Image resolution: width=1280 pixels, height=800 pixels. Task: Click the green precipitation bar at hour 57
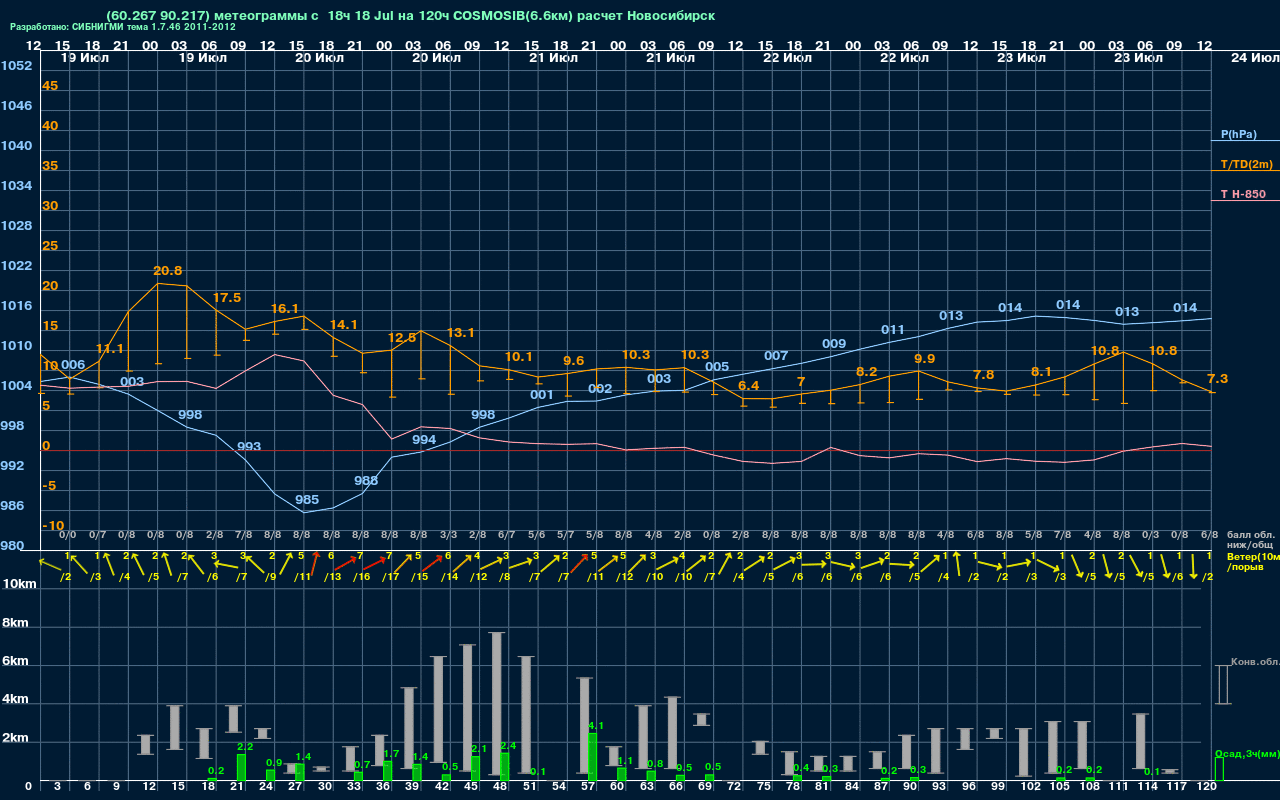click(592, 757)
